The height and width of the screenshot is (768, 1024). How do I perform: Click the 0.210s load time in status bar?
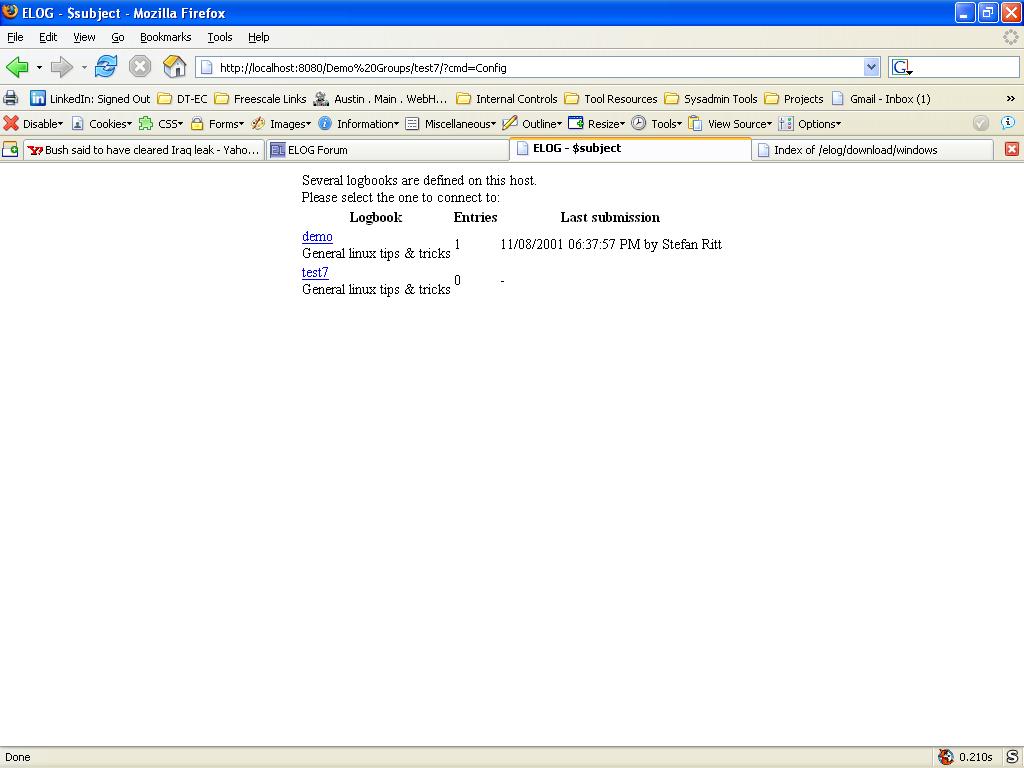click(976, 758)
